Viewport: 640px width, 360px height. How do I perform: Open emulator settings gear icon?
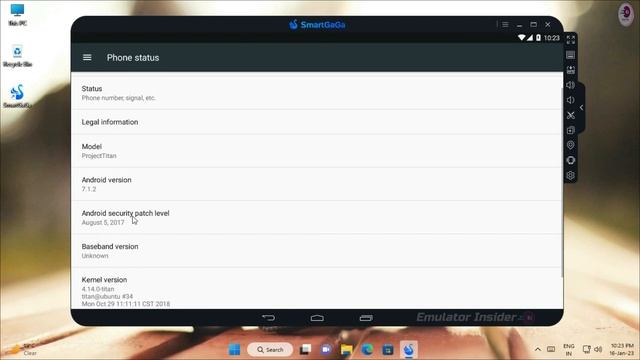pos(571,175)
